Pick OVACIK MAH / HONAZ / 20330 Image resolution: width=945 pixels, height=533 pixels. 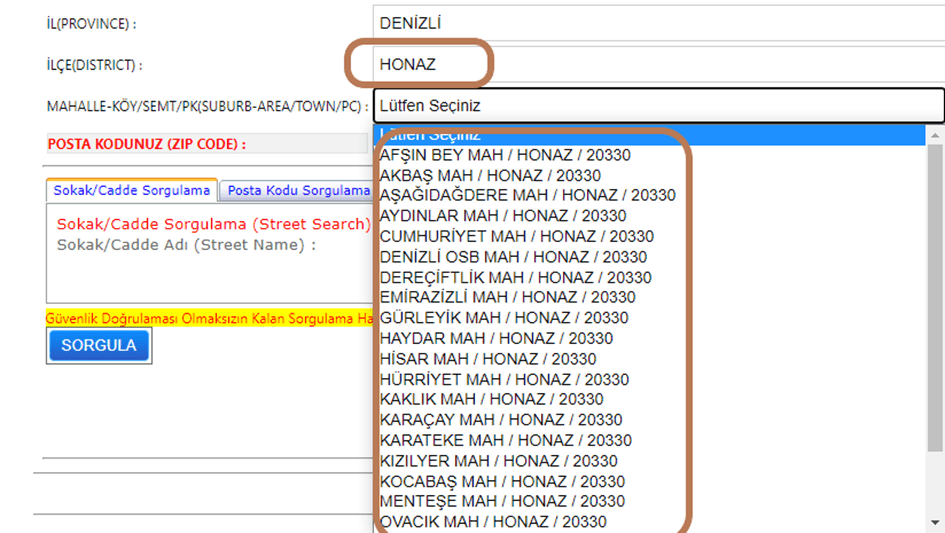click(493, 521)
